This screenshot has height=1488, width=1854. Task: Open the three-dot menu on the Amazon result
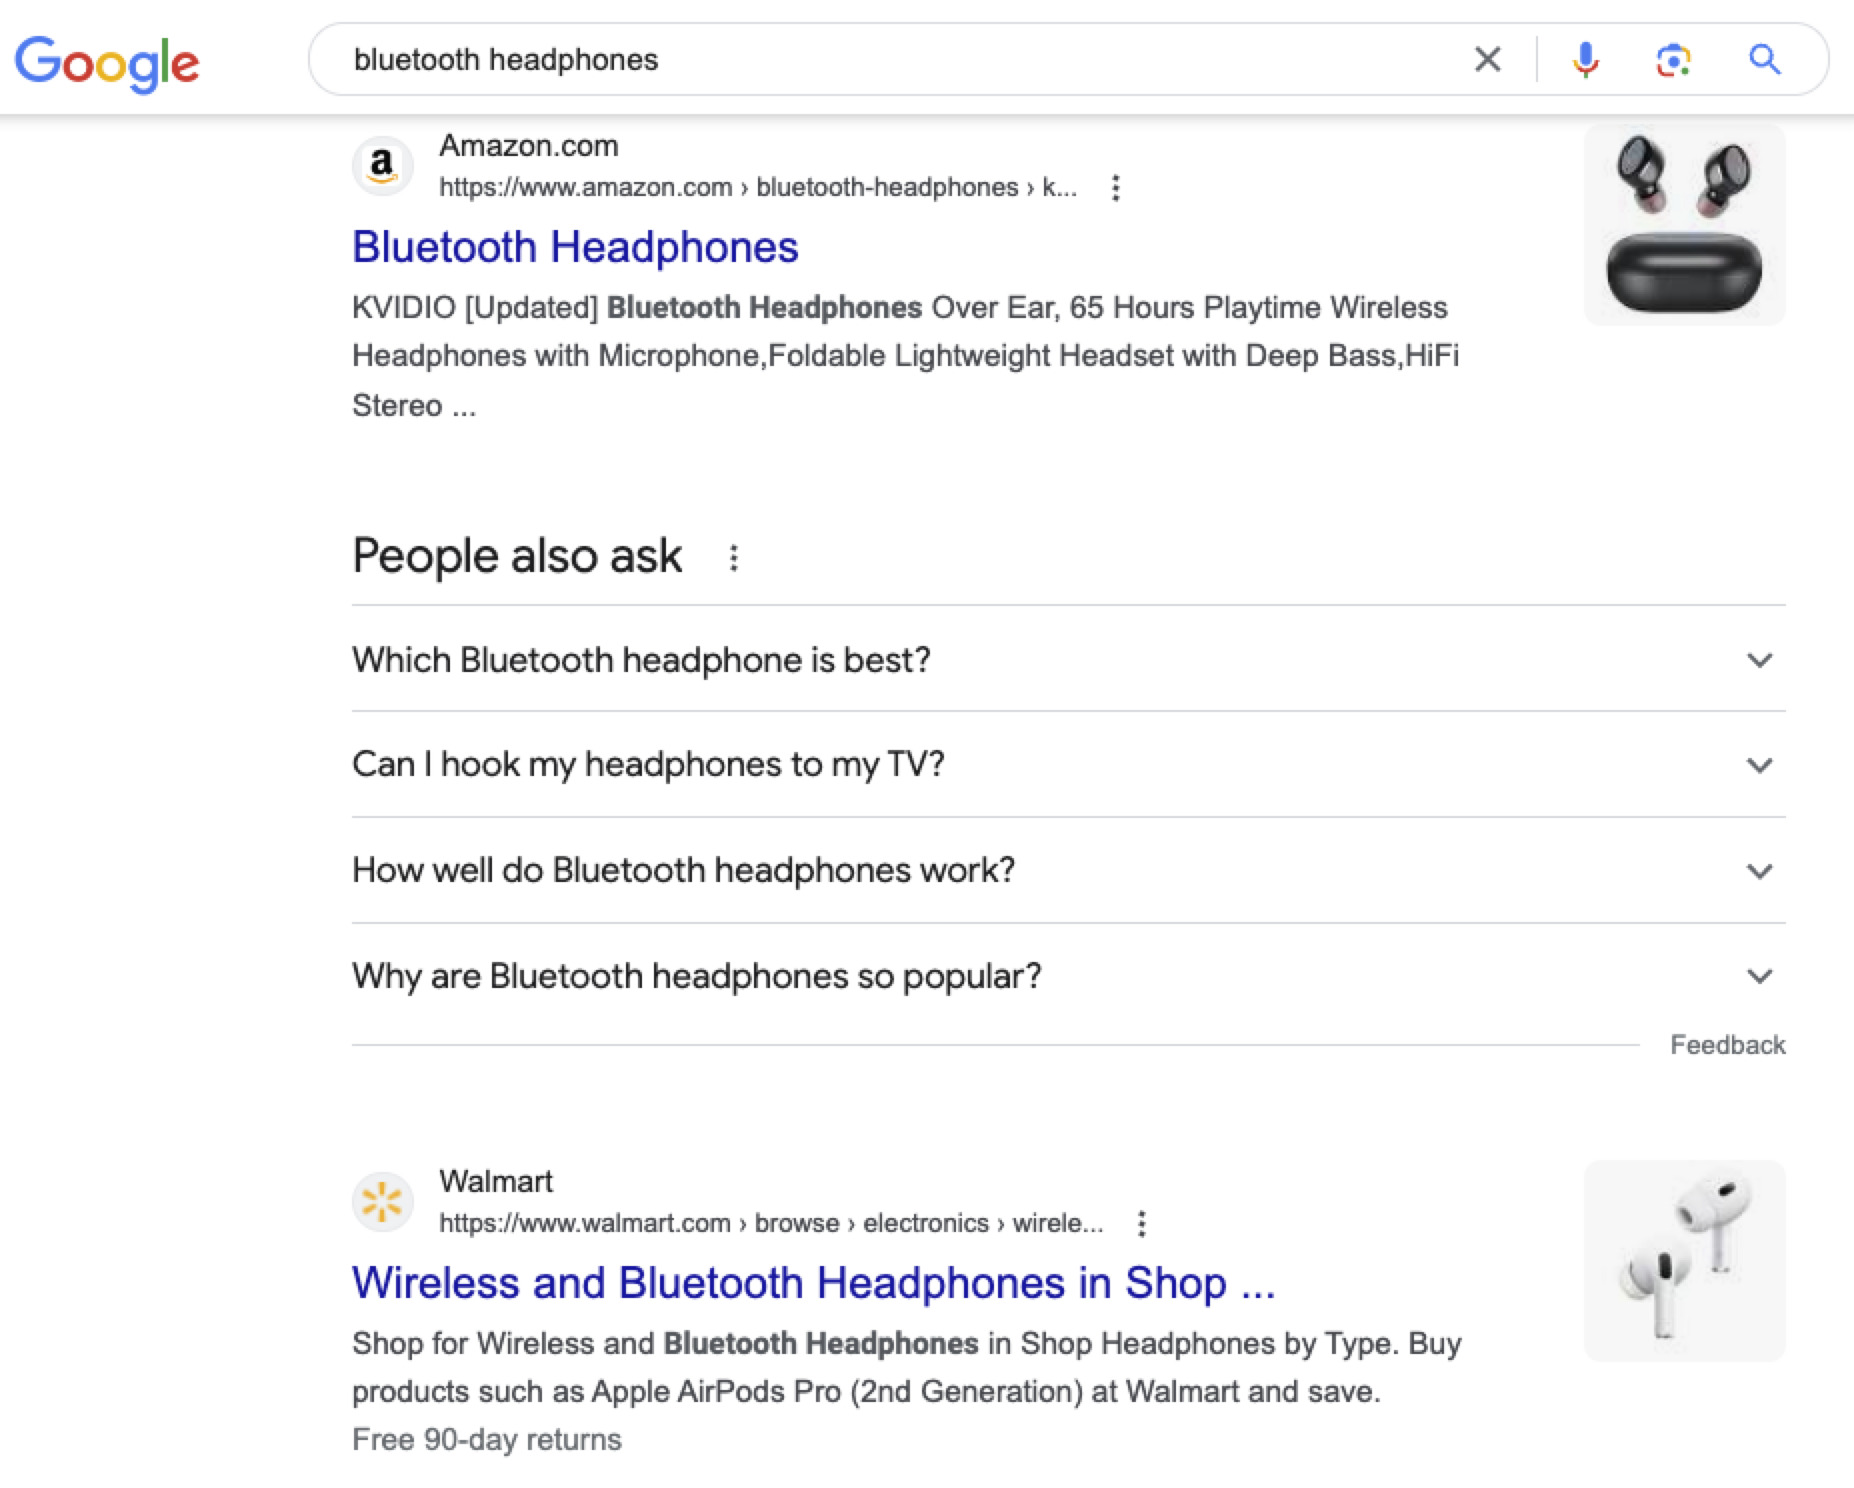tap(1115, 187)
